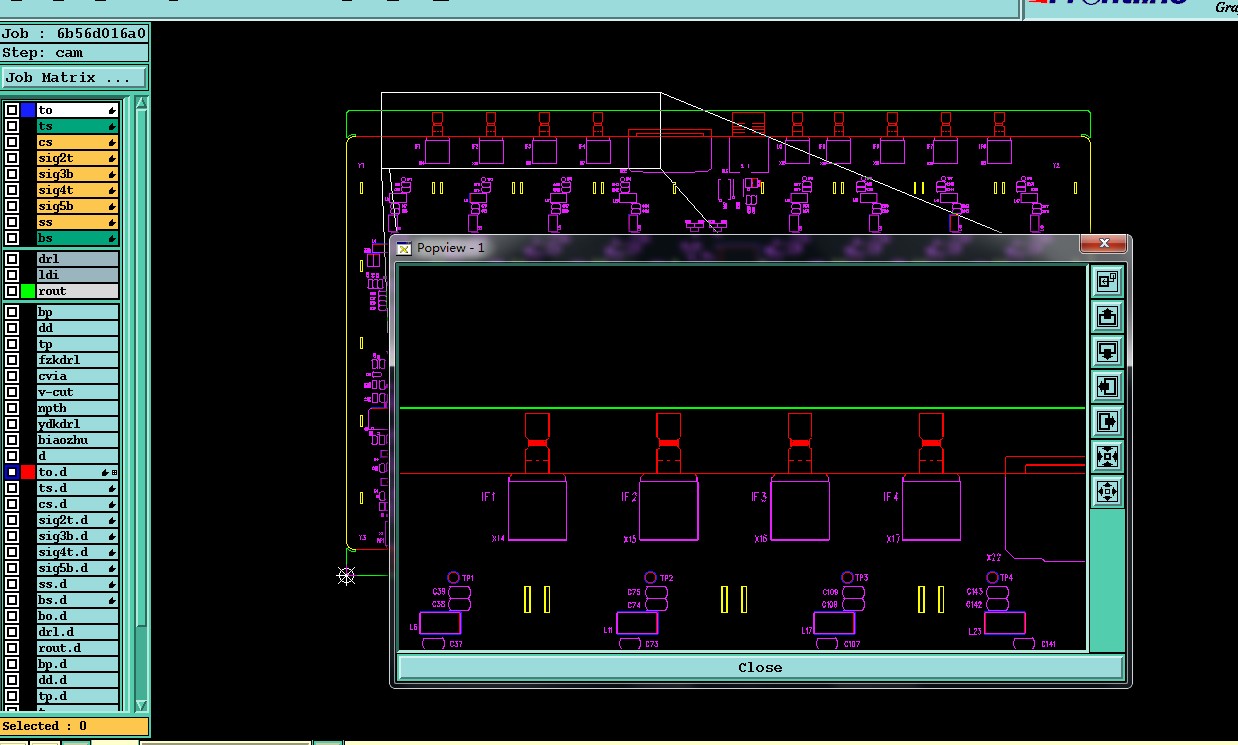Image resolution: width=1238 pixels, height=745 pixels.
Task: Pan right using the Popview right-arrow icon
Action: point(1107,422)
